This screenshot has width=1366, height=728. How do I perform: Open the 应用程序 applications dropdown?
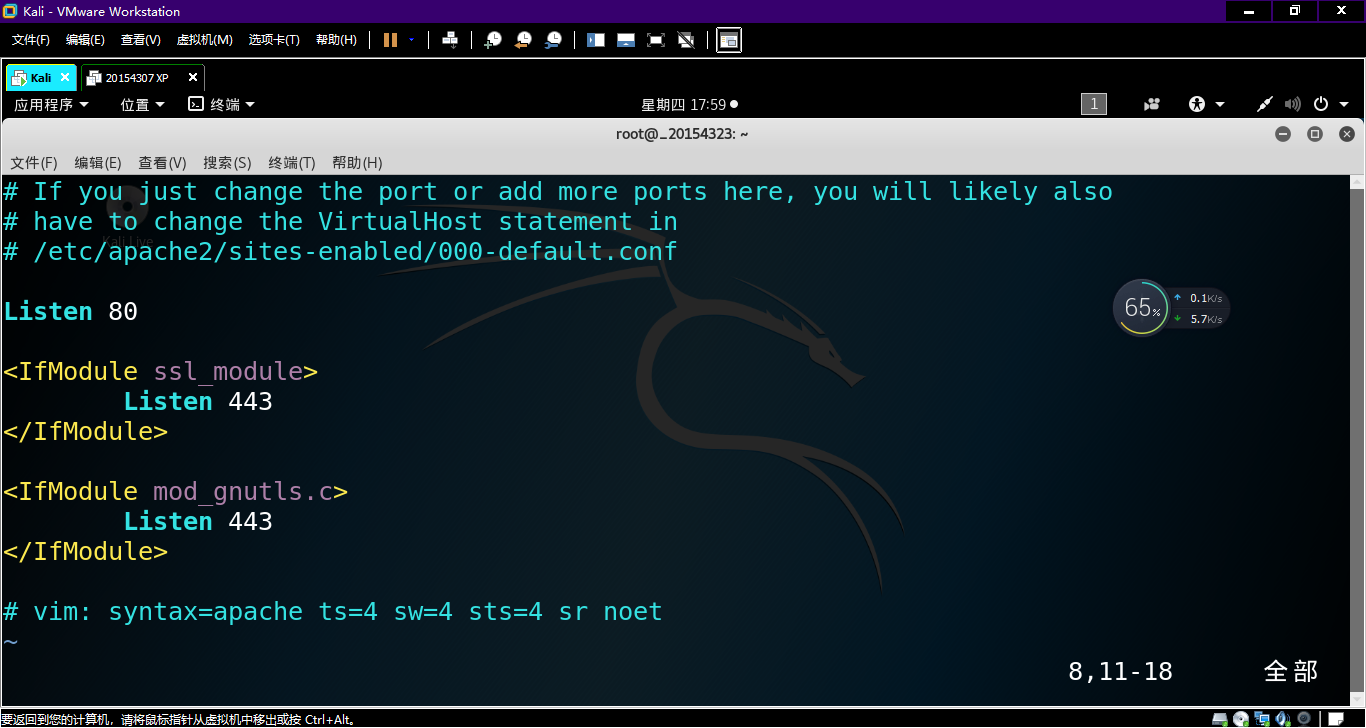51,104
